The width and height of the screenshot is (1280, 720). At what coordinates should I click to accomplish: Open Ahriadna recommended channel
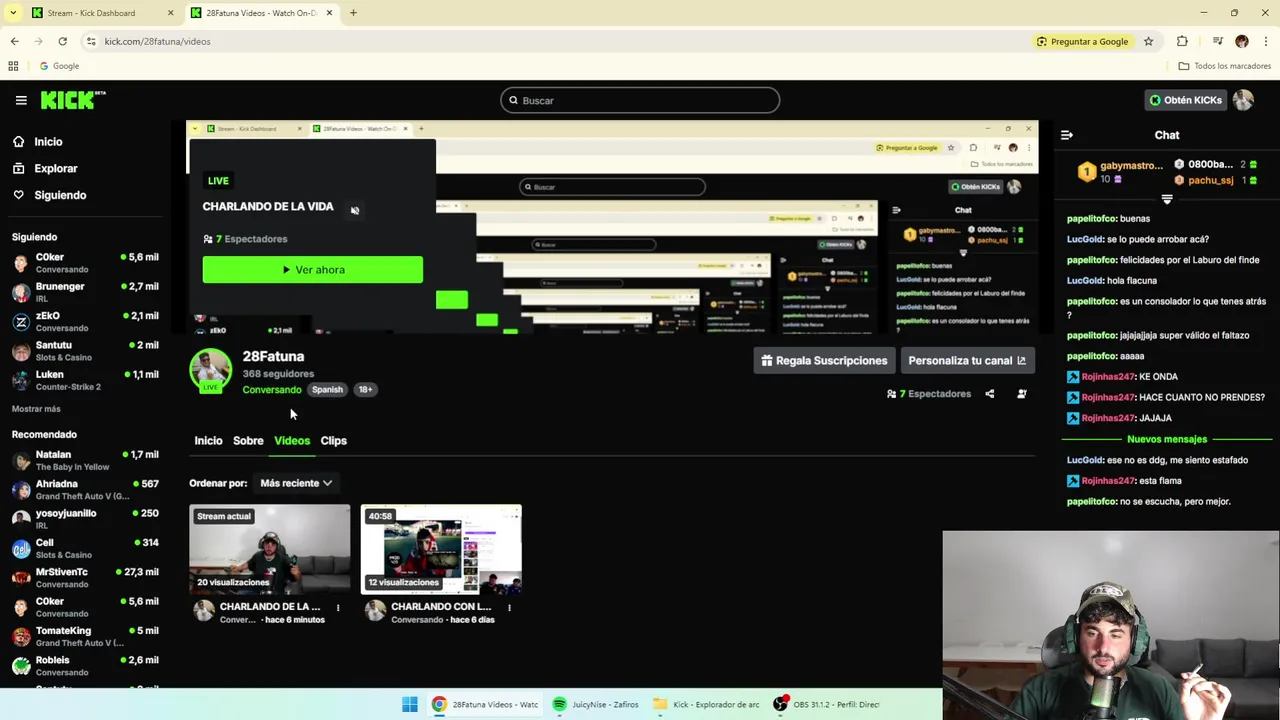point(85,489)
